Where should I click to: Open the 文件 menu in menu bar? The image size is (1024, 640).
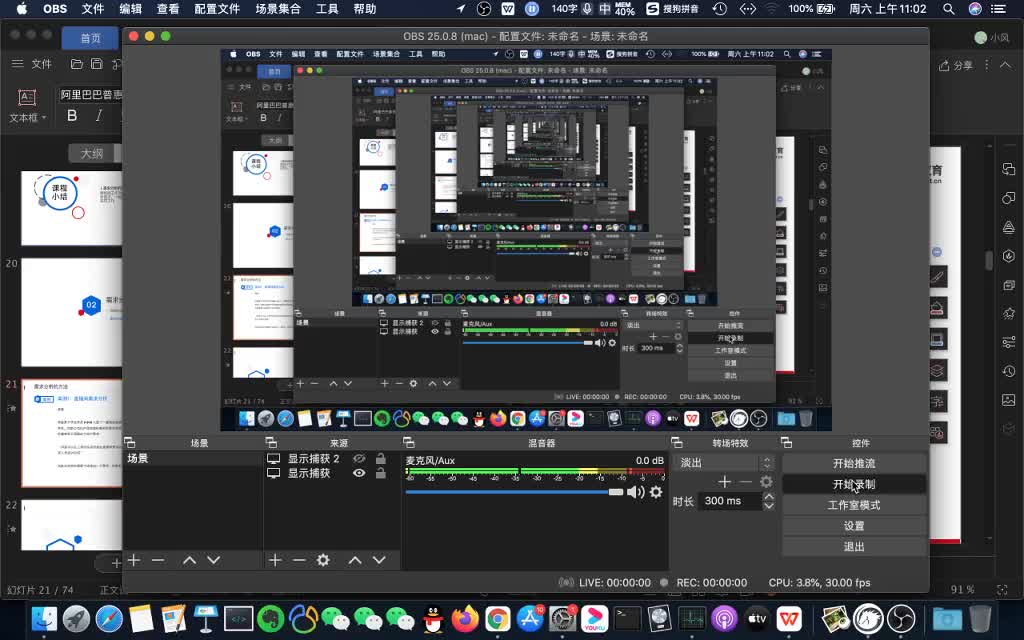point(93,9)
